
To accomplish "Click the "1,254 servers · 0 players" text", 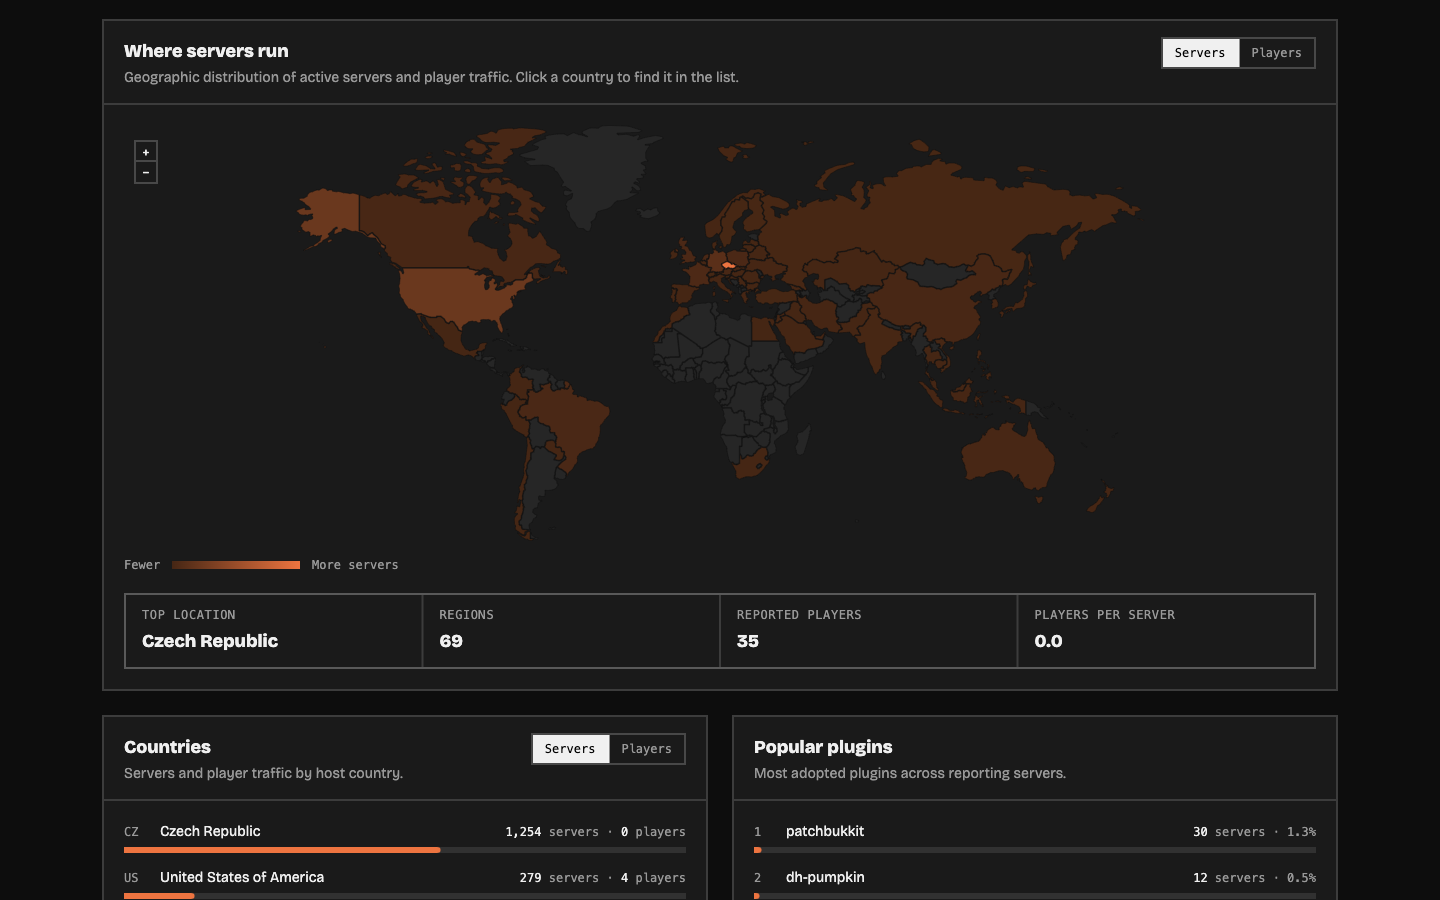I will (x=595, y=832).
